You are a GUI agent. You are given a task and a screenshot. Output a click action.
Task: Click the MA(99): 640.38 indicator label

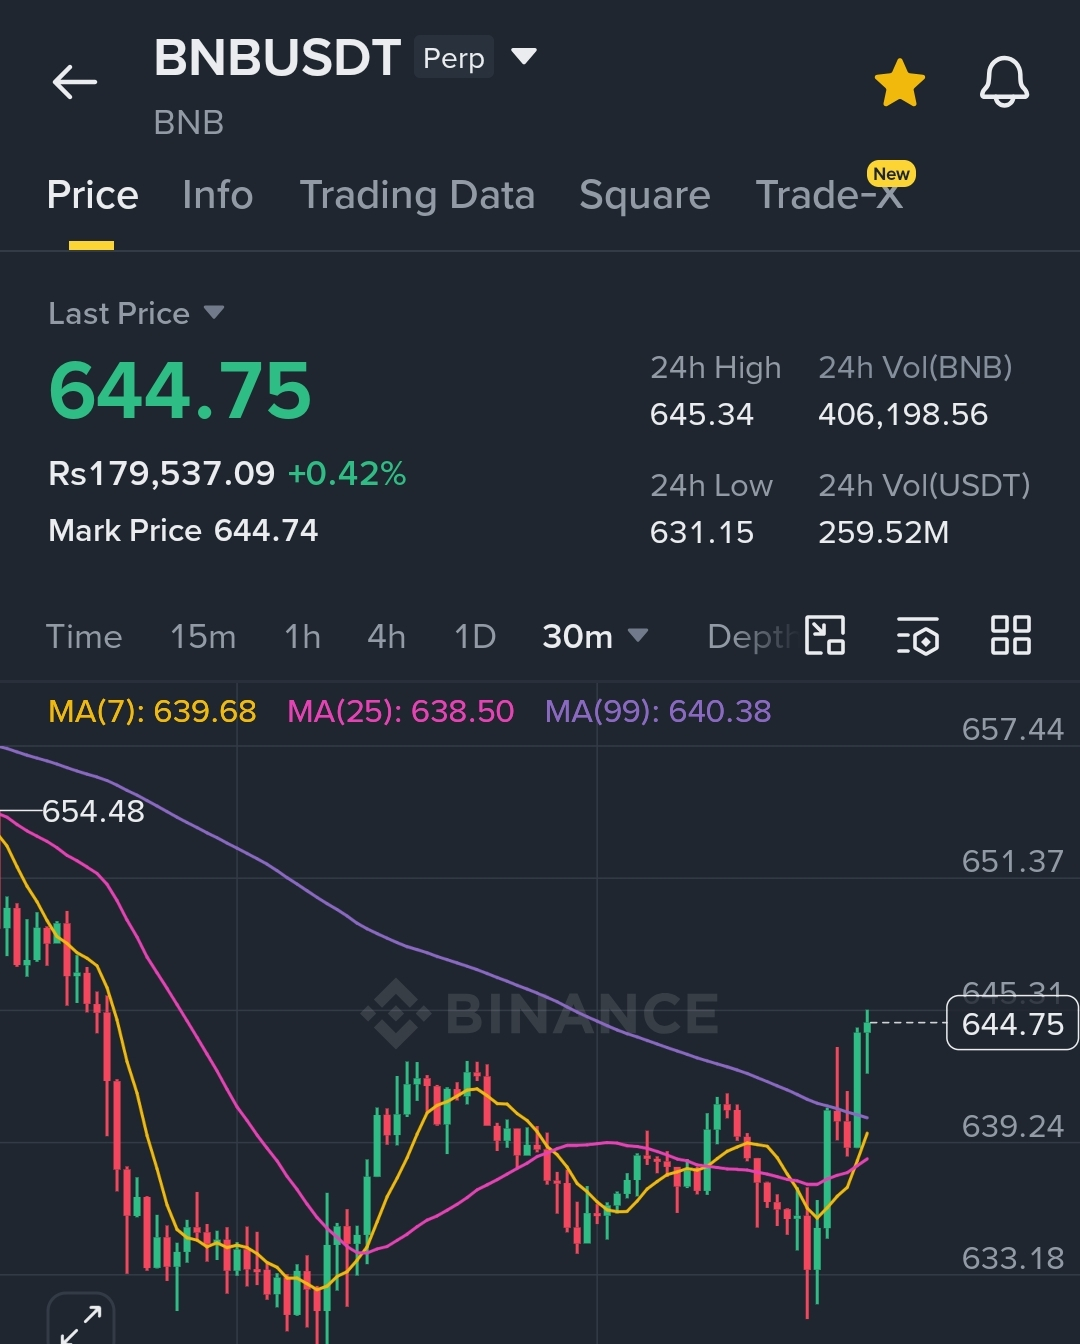pos(658,711)
